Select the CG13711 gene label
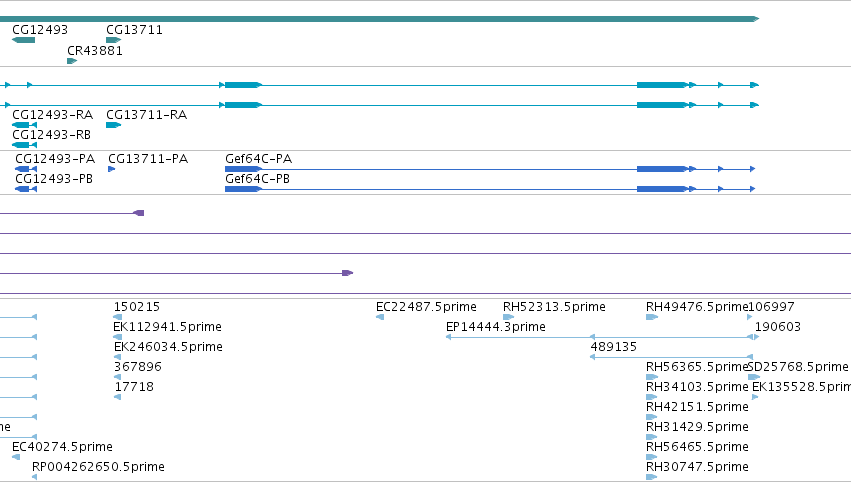 [x=134, y=30]
